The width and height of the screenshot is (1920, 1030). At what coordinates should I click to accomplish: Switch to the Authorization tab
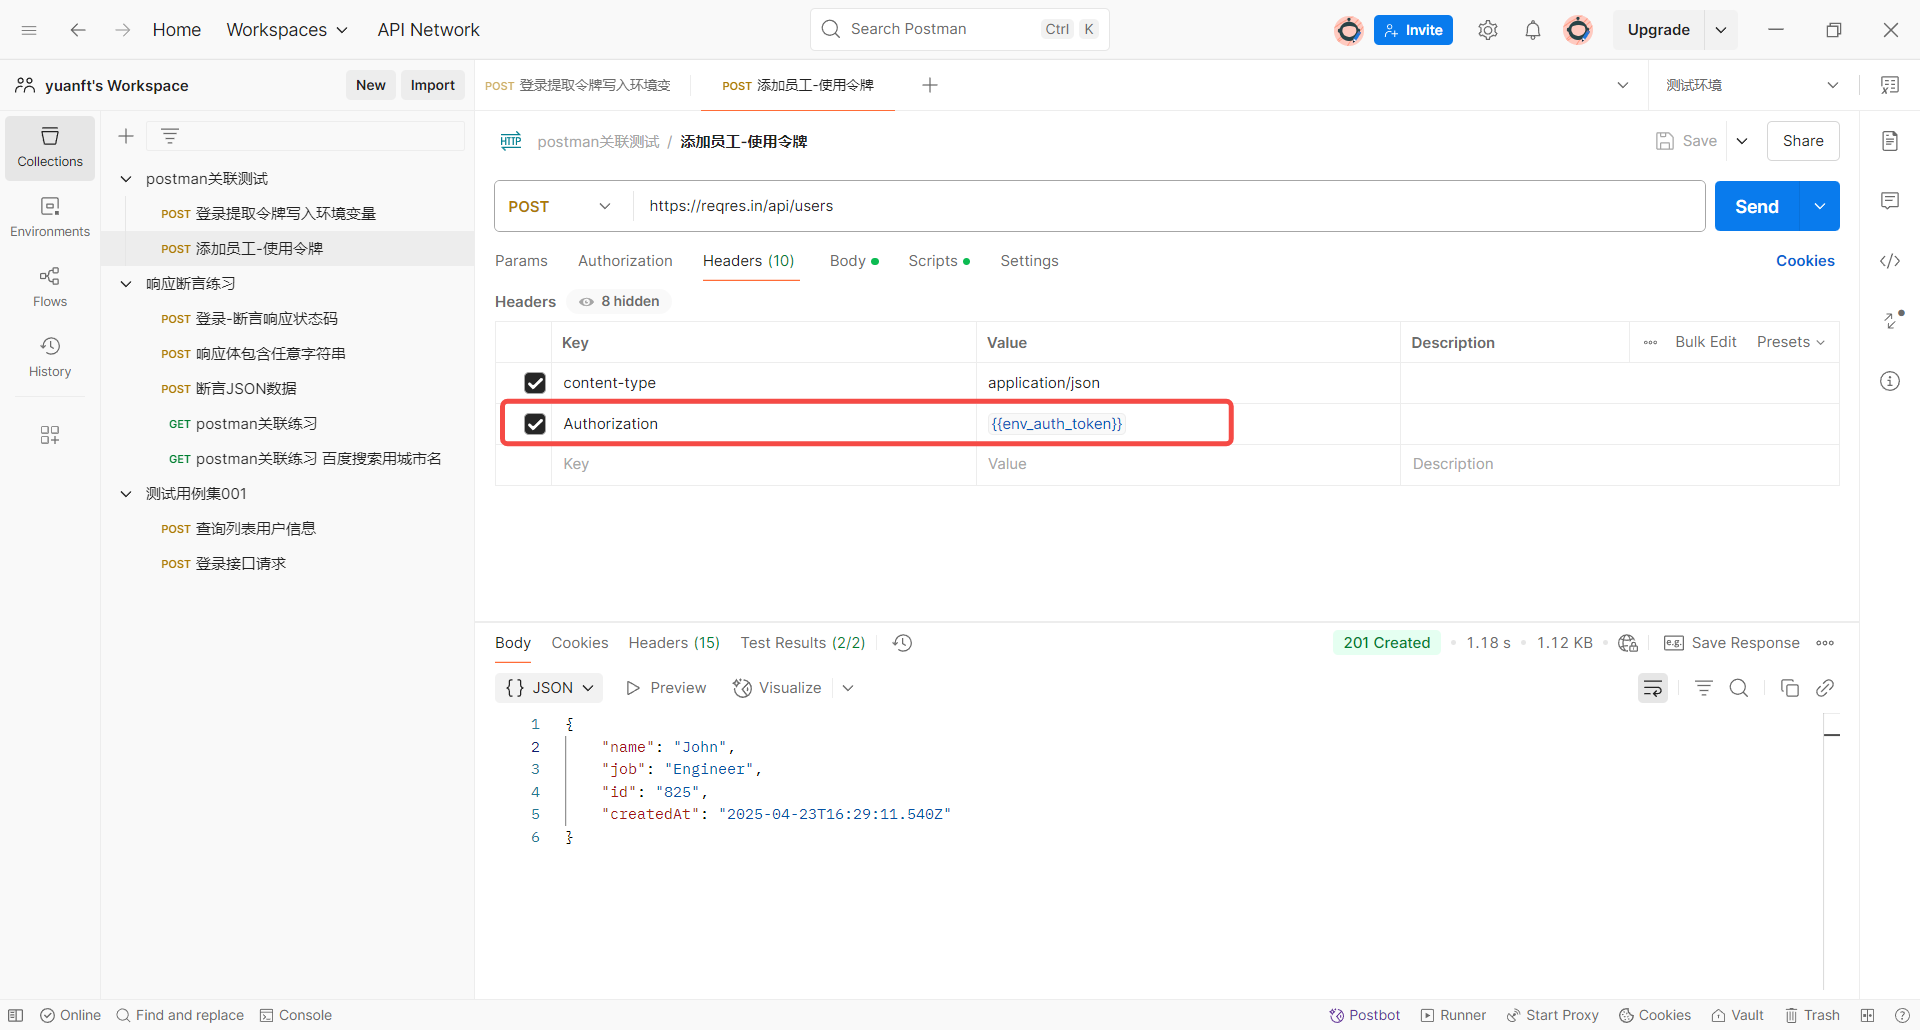pyautogui.click(x=625, y=261)
